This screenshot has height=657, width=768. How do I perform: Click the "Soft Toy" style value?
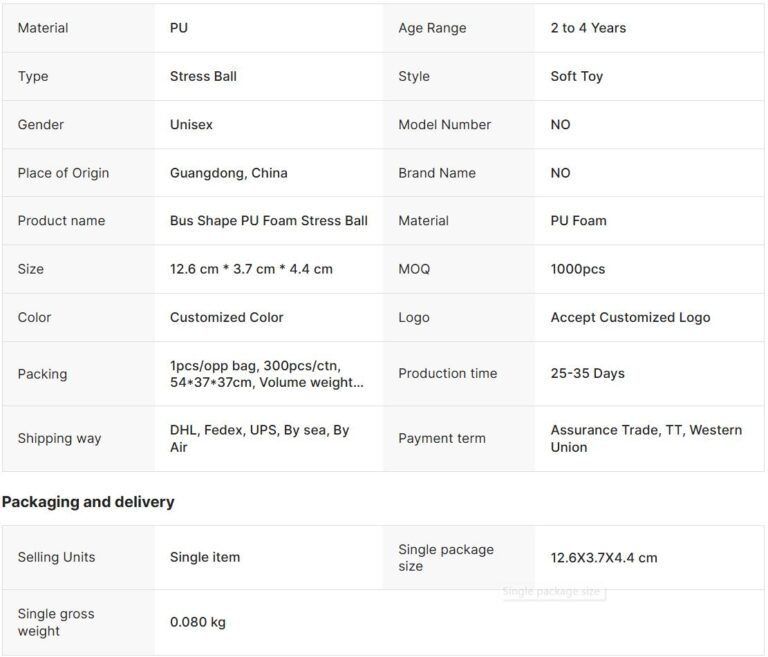[x=576, y=76]
